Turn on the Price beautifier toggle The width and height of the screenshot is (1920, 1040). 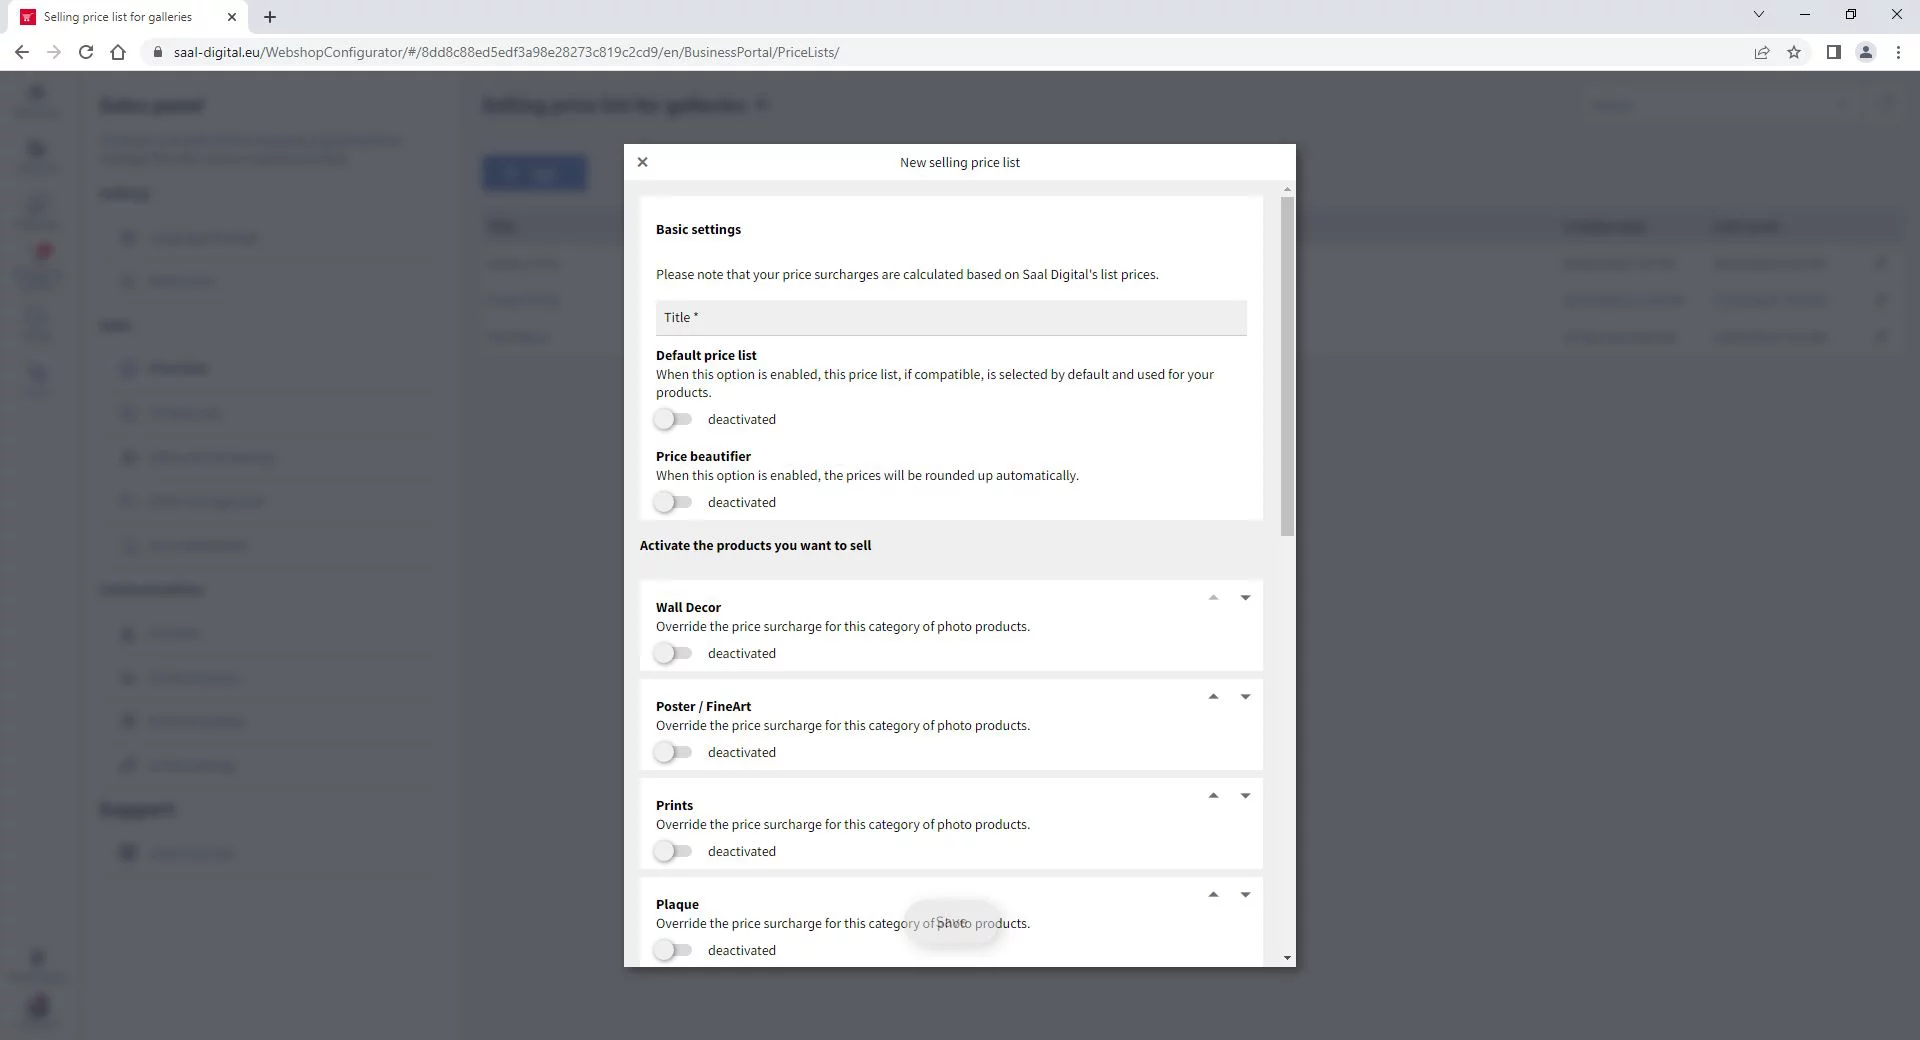tap(673, 503)
